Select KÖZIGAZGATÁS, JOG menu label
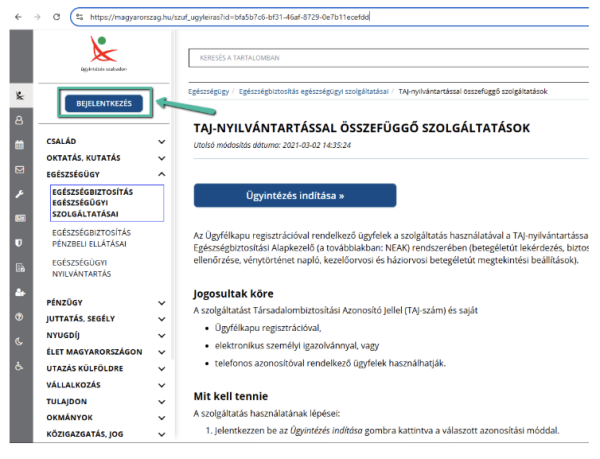600x459 pixels. point(85,434)
